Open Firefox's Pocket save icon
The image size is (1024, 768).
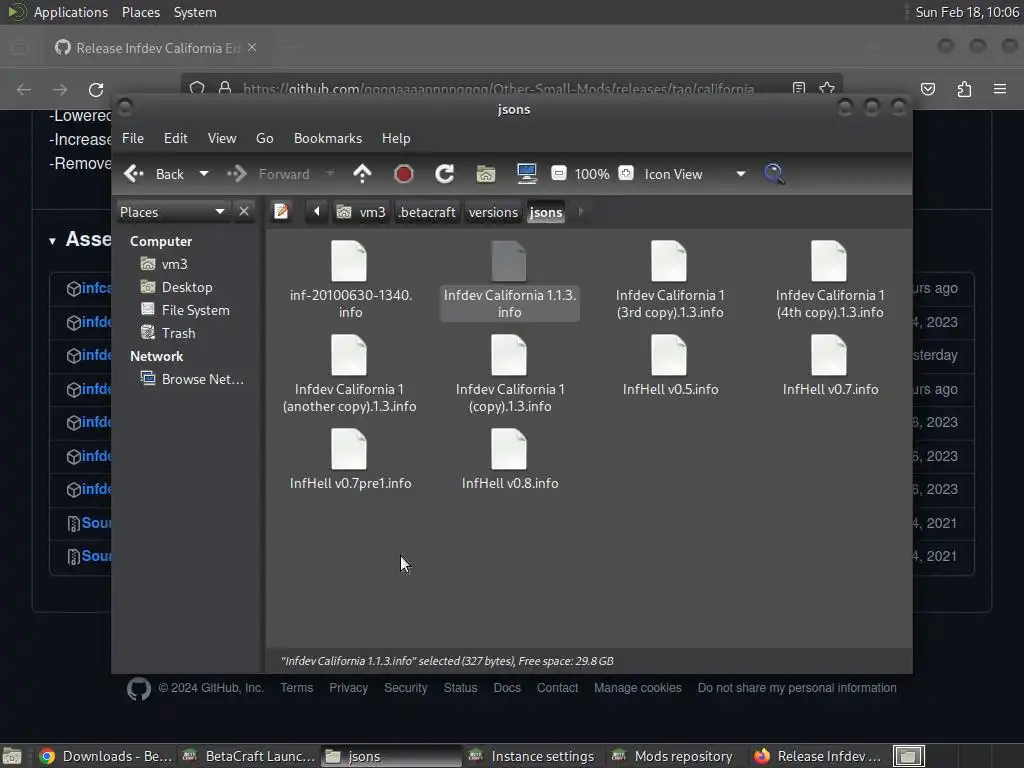tap(927, 89)
